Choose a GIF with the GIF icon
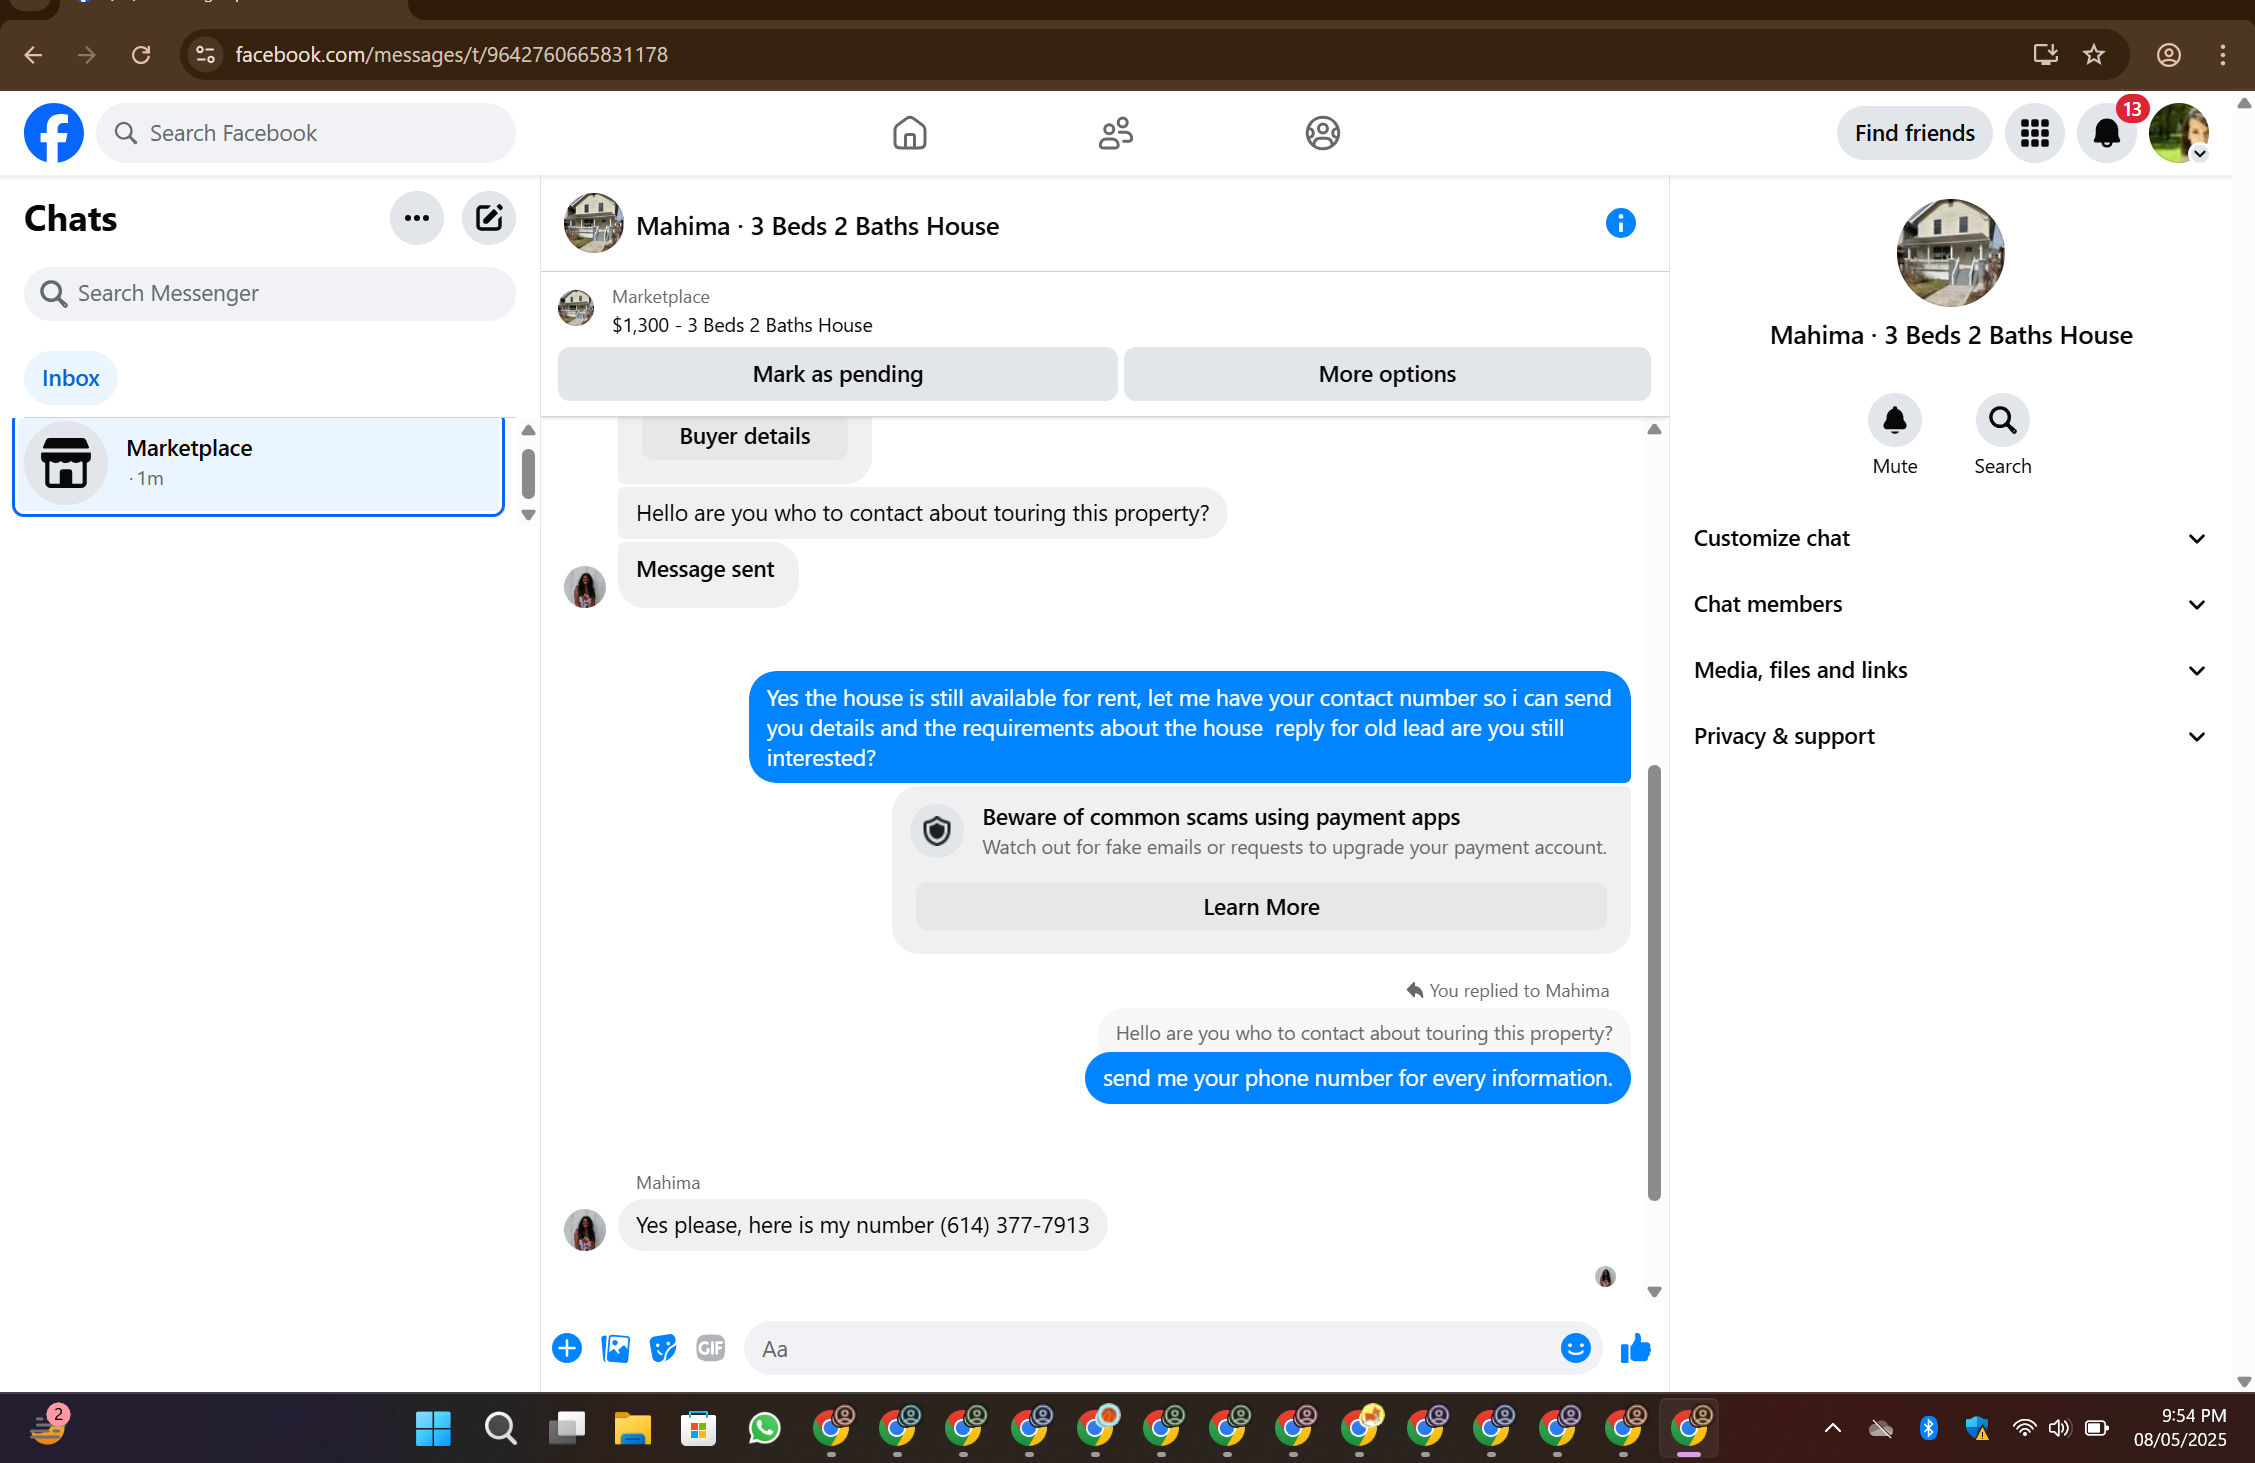 pos(711,1348)
